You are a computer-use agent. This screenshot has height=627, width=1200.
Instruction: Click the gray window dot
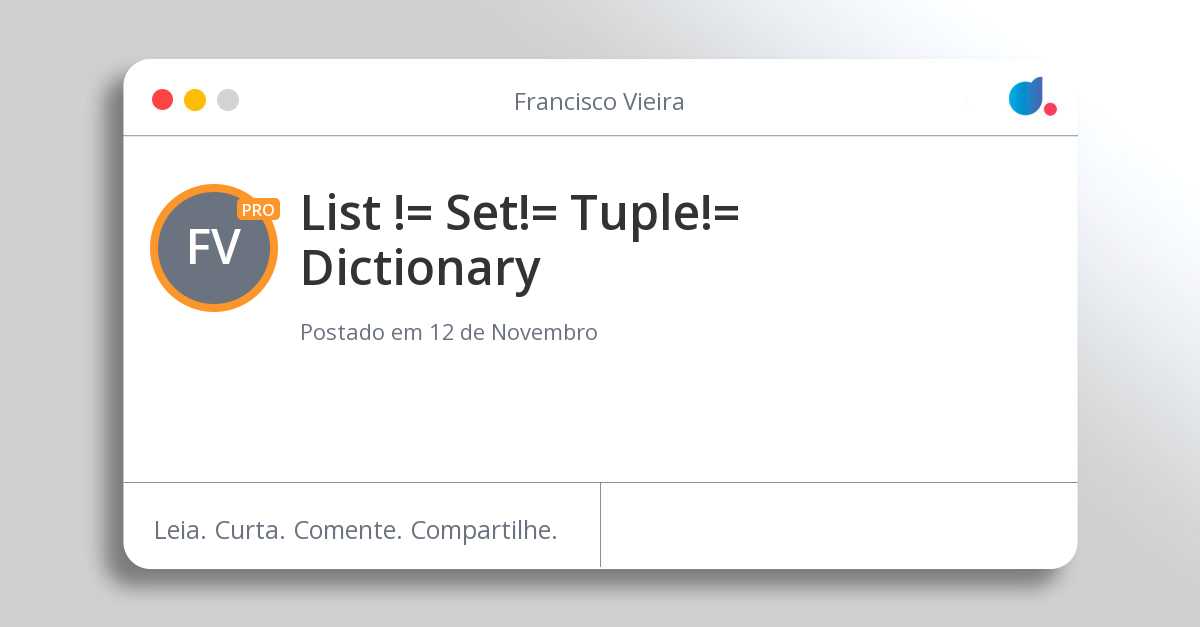coord(228,100)
